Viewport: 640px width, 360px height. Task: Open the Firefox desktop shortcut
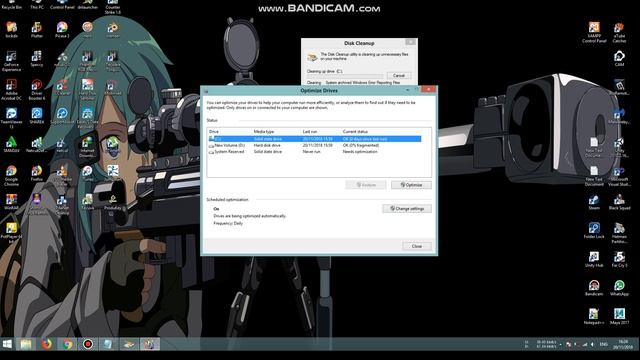click(x=37, y=173)
